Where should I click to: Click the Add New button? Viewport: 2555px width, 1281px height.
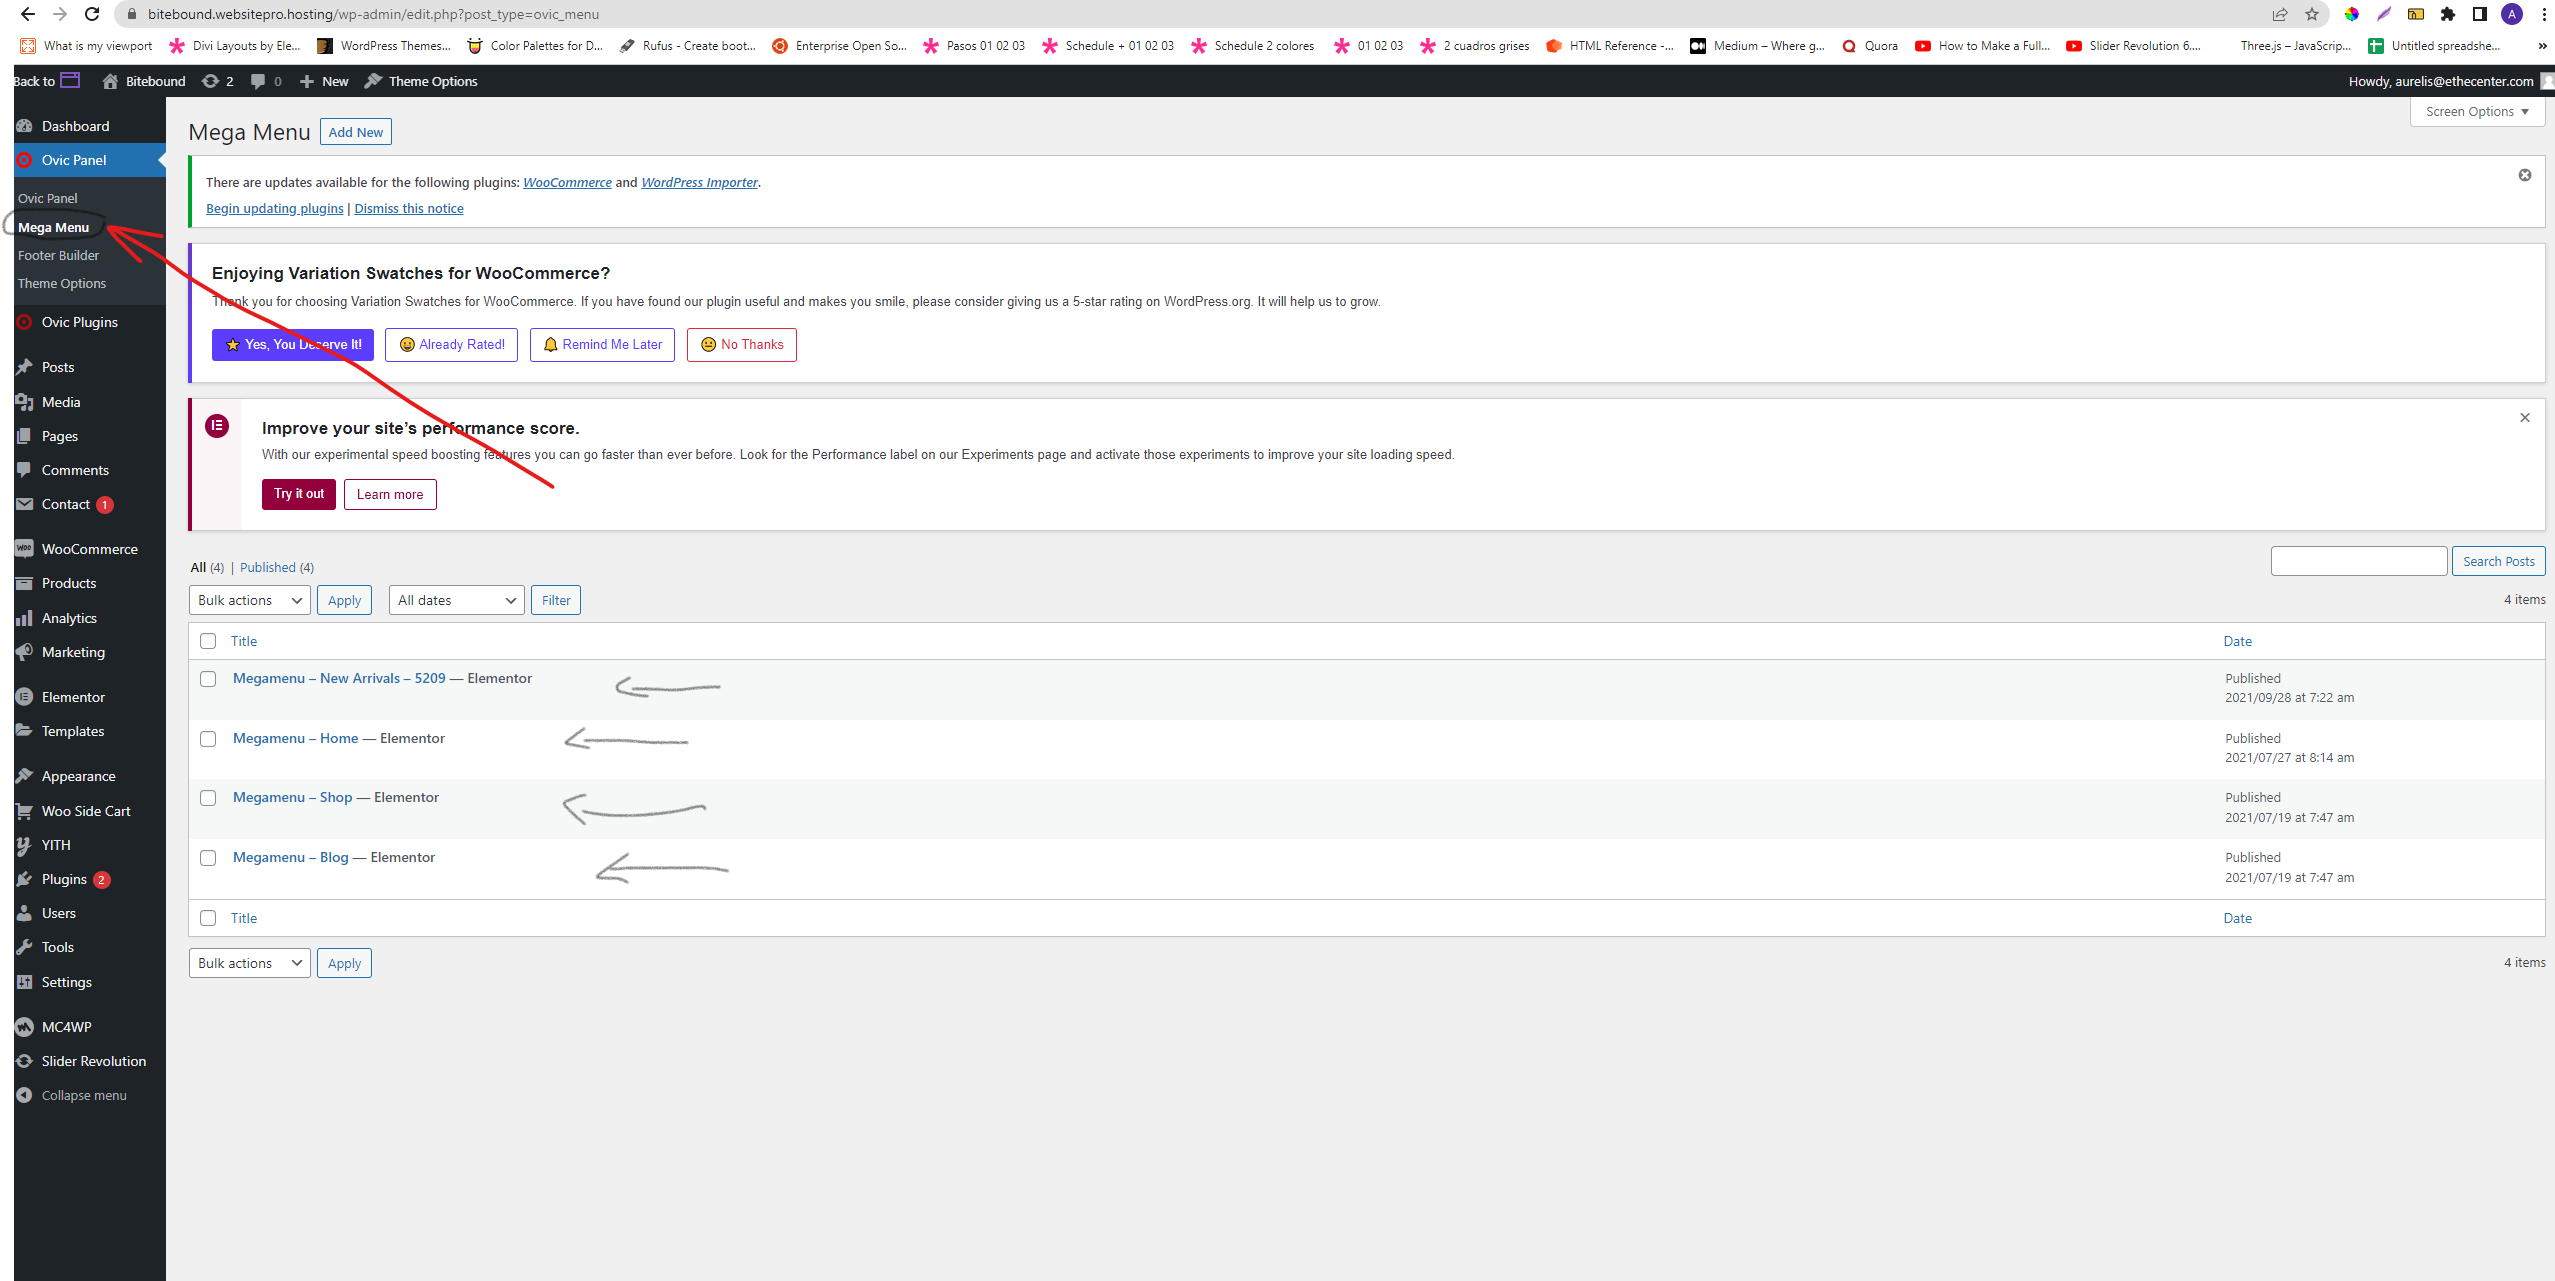point(356,132)
